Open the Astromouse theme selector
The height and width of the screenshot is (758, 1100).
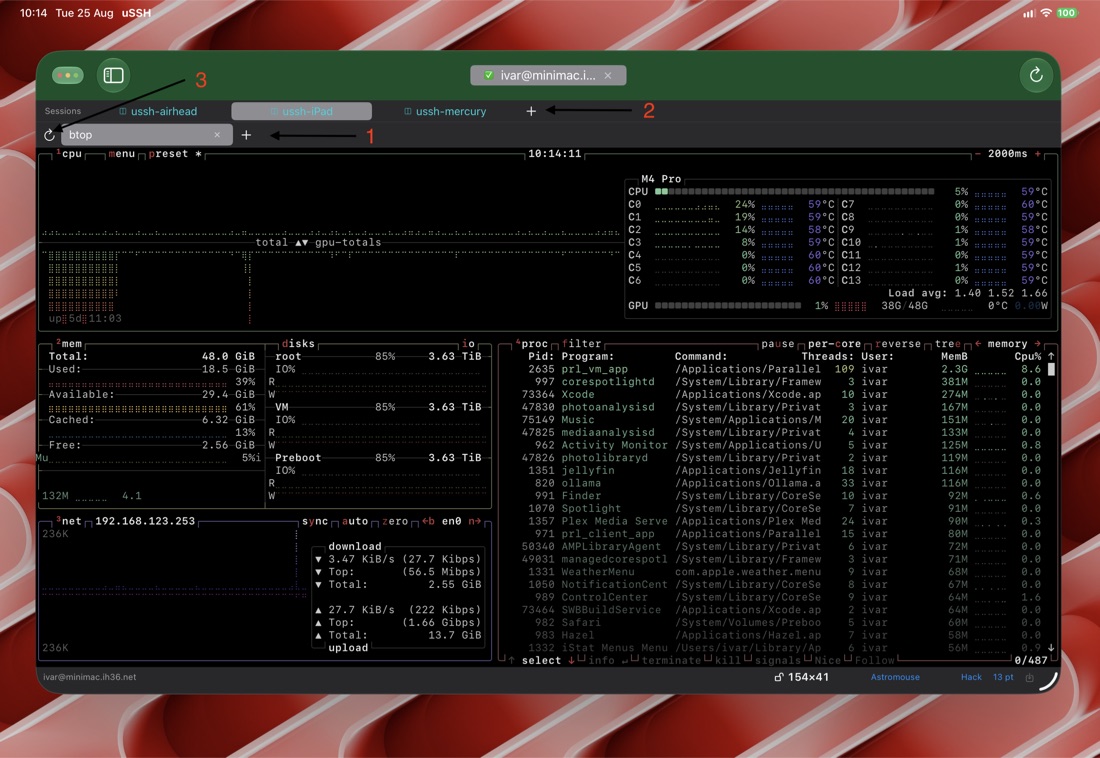point(895,677)
